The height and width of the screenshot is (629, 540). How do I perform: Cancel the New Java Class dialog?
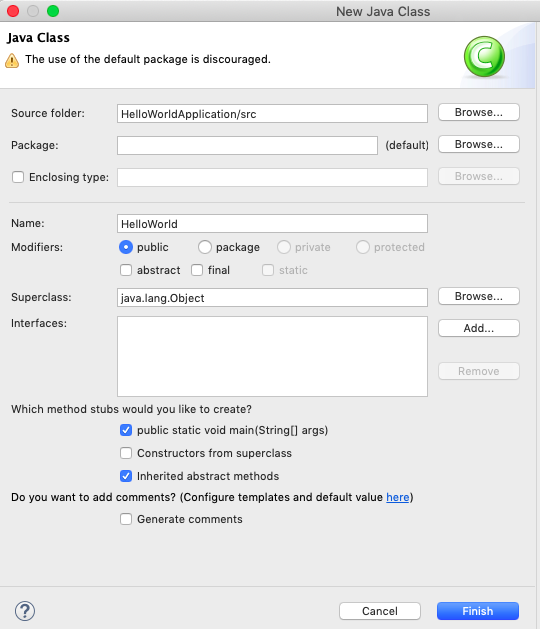[380, 611]
